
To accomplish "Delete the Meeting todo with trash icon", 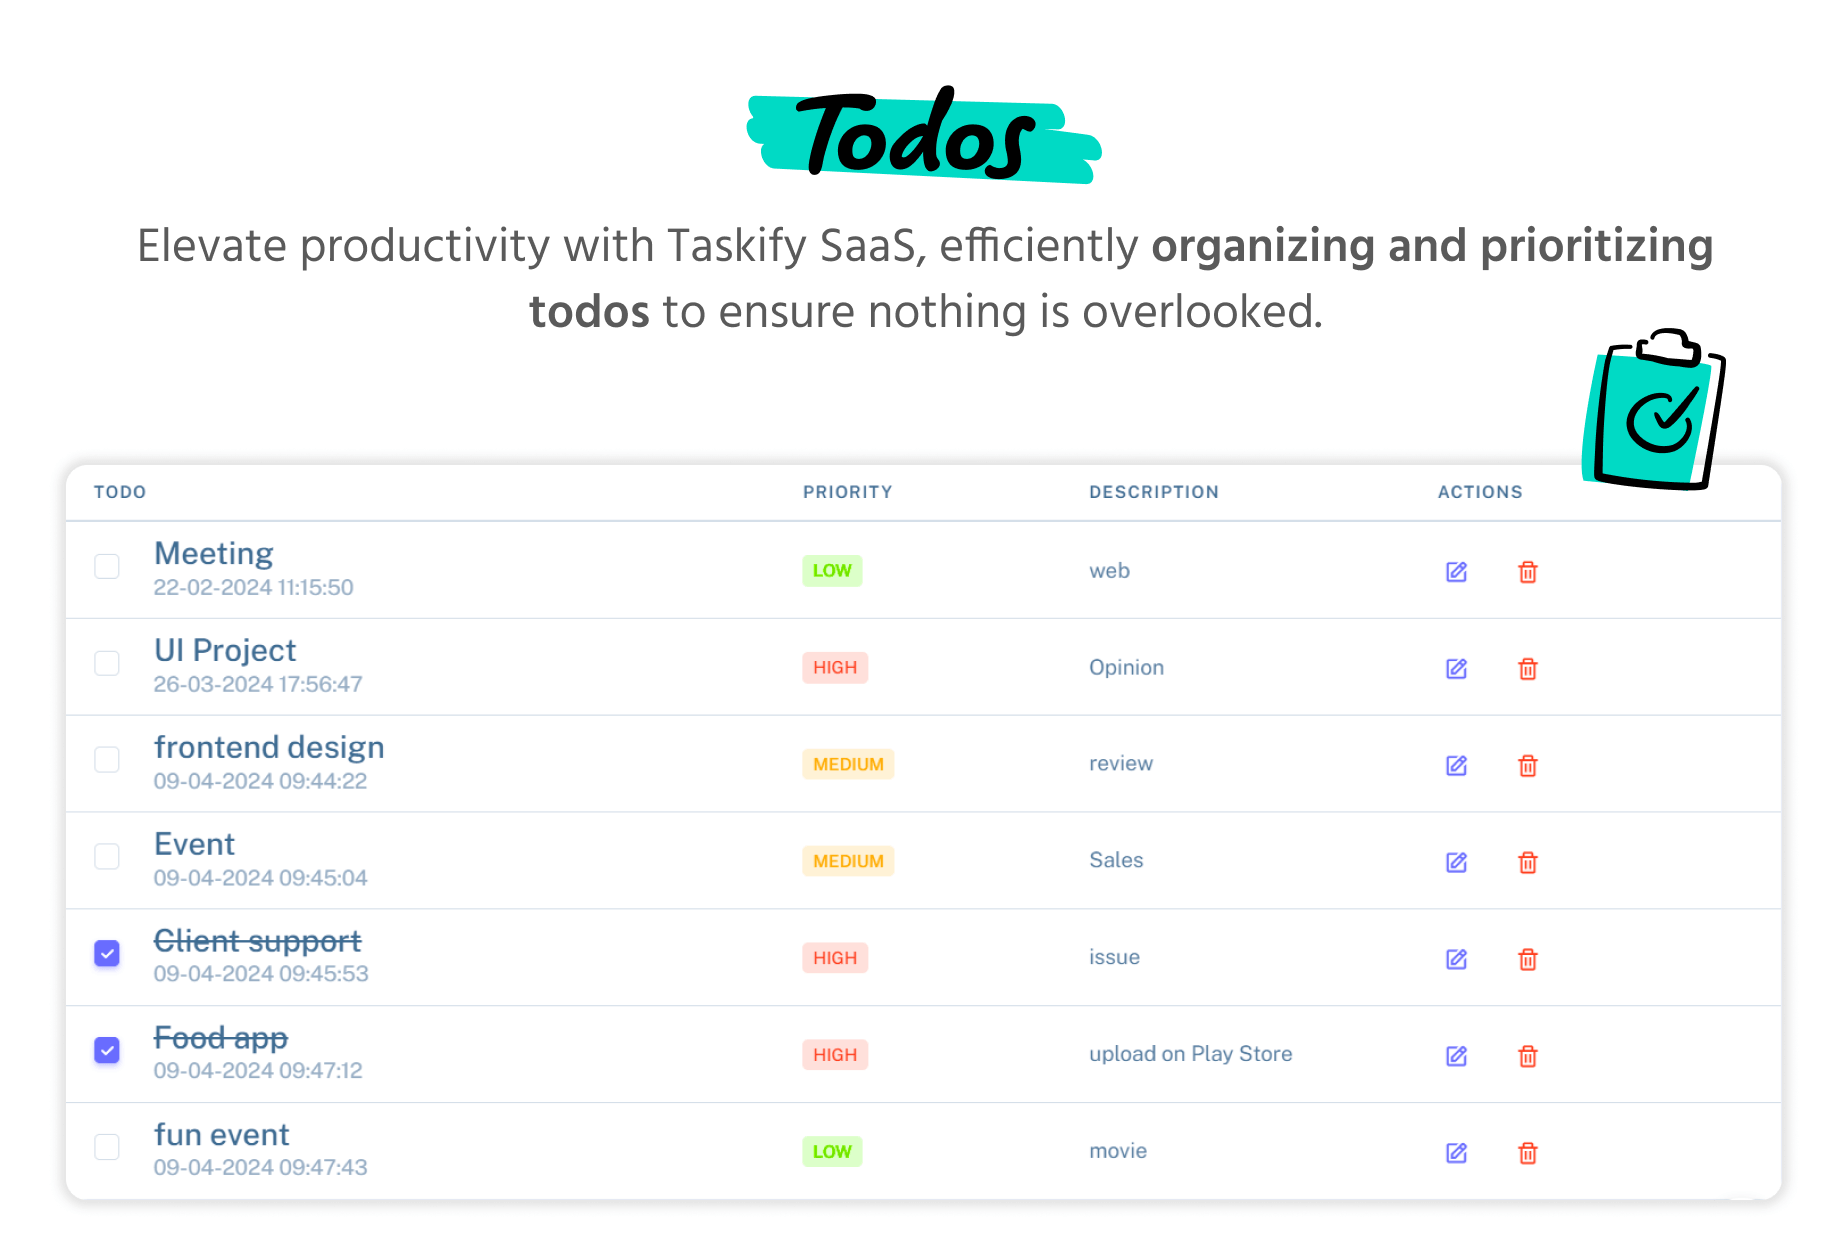I will click(x=1527, y=572).
